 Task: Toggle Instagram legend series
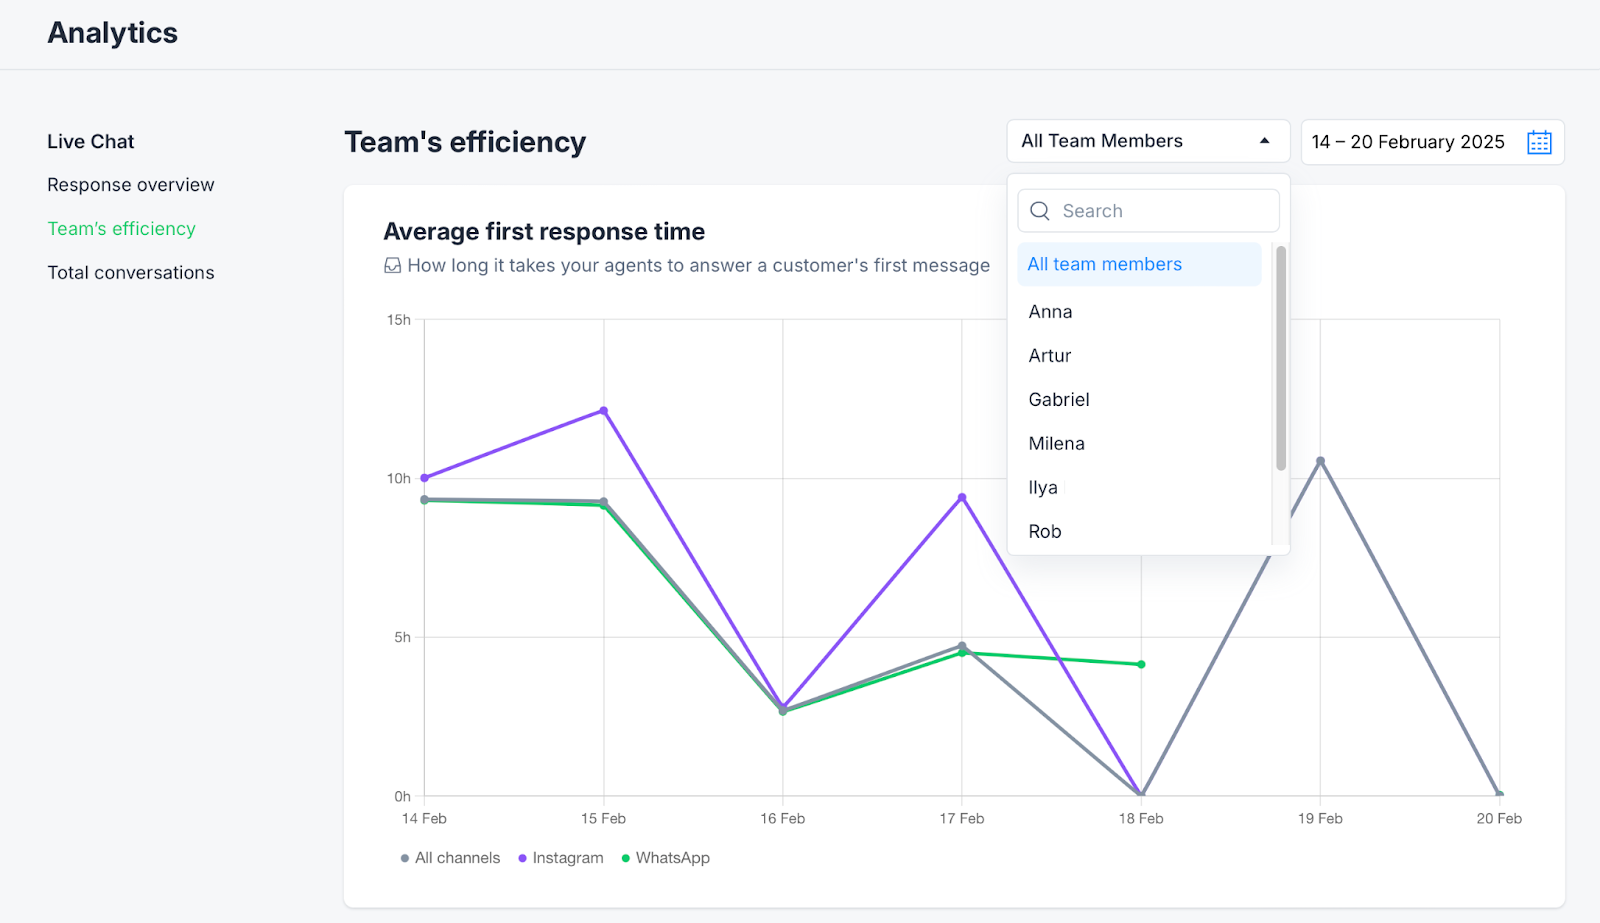click(x=560, y=858)
